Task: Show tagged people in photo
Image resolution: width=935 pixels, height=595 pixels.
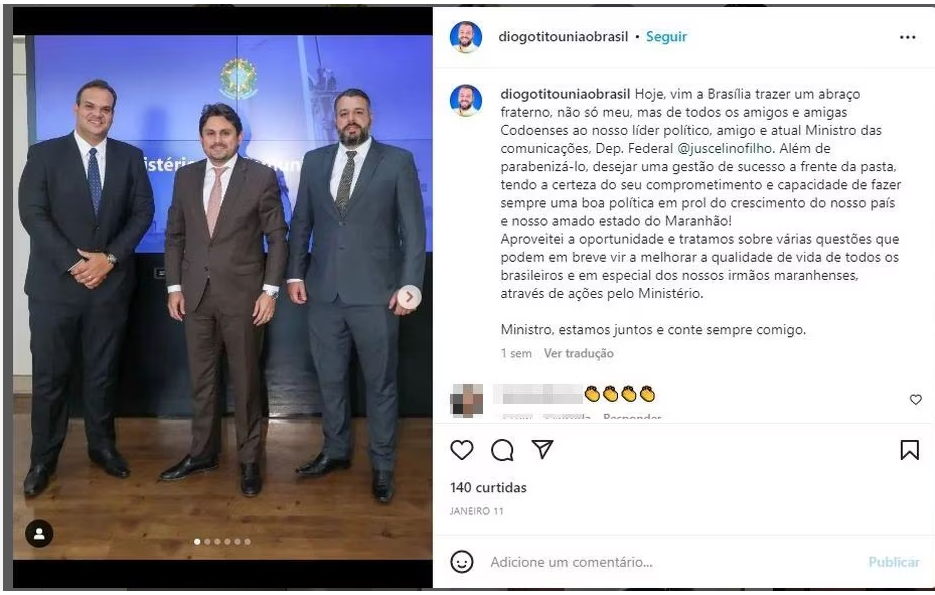Action: click(x=39, y=534)
